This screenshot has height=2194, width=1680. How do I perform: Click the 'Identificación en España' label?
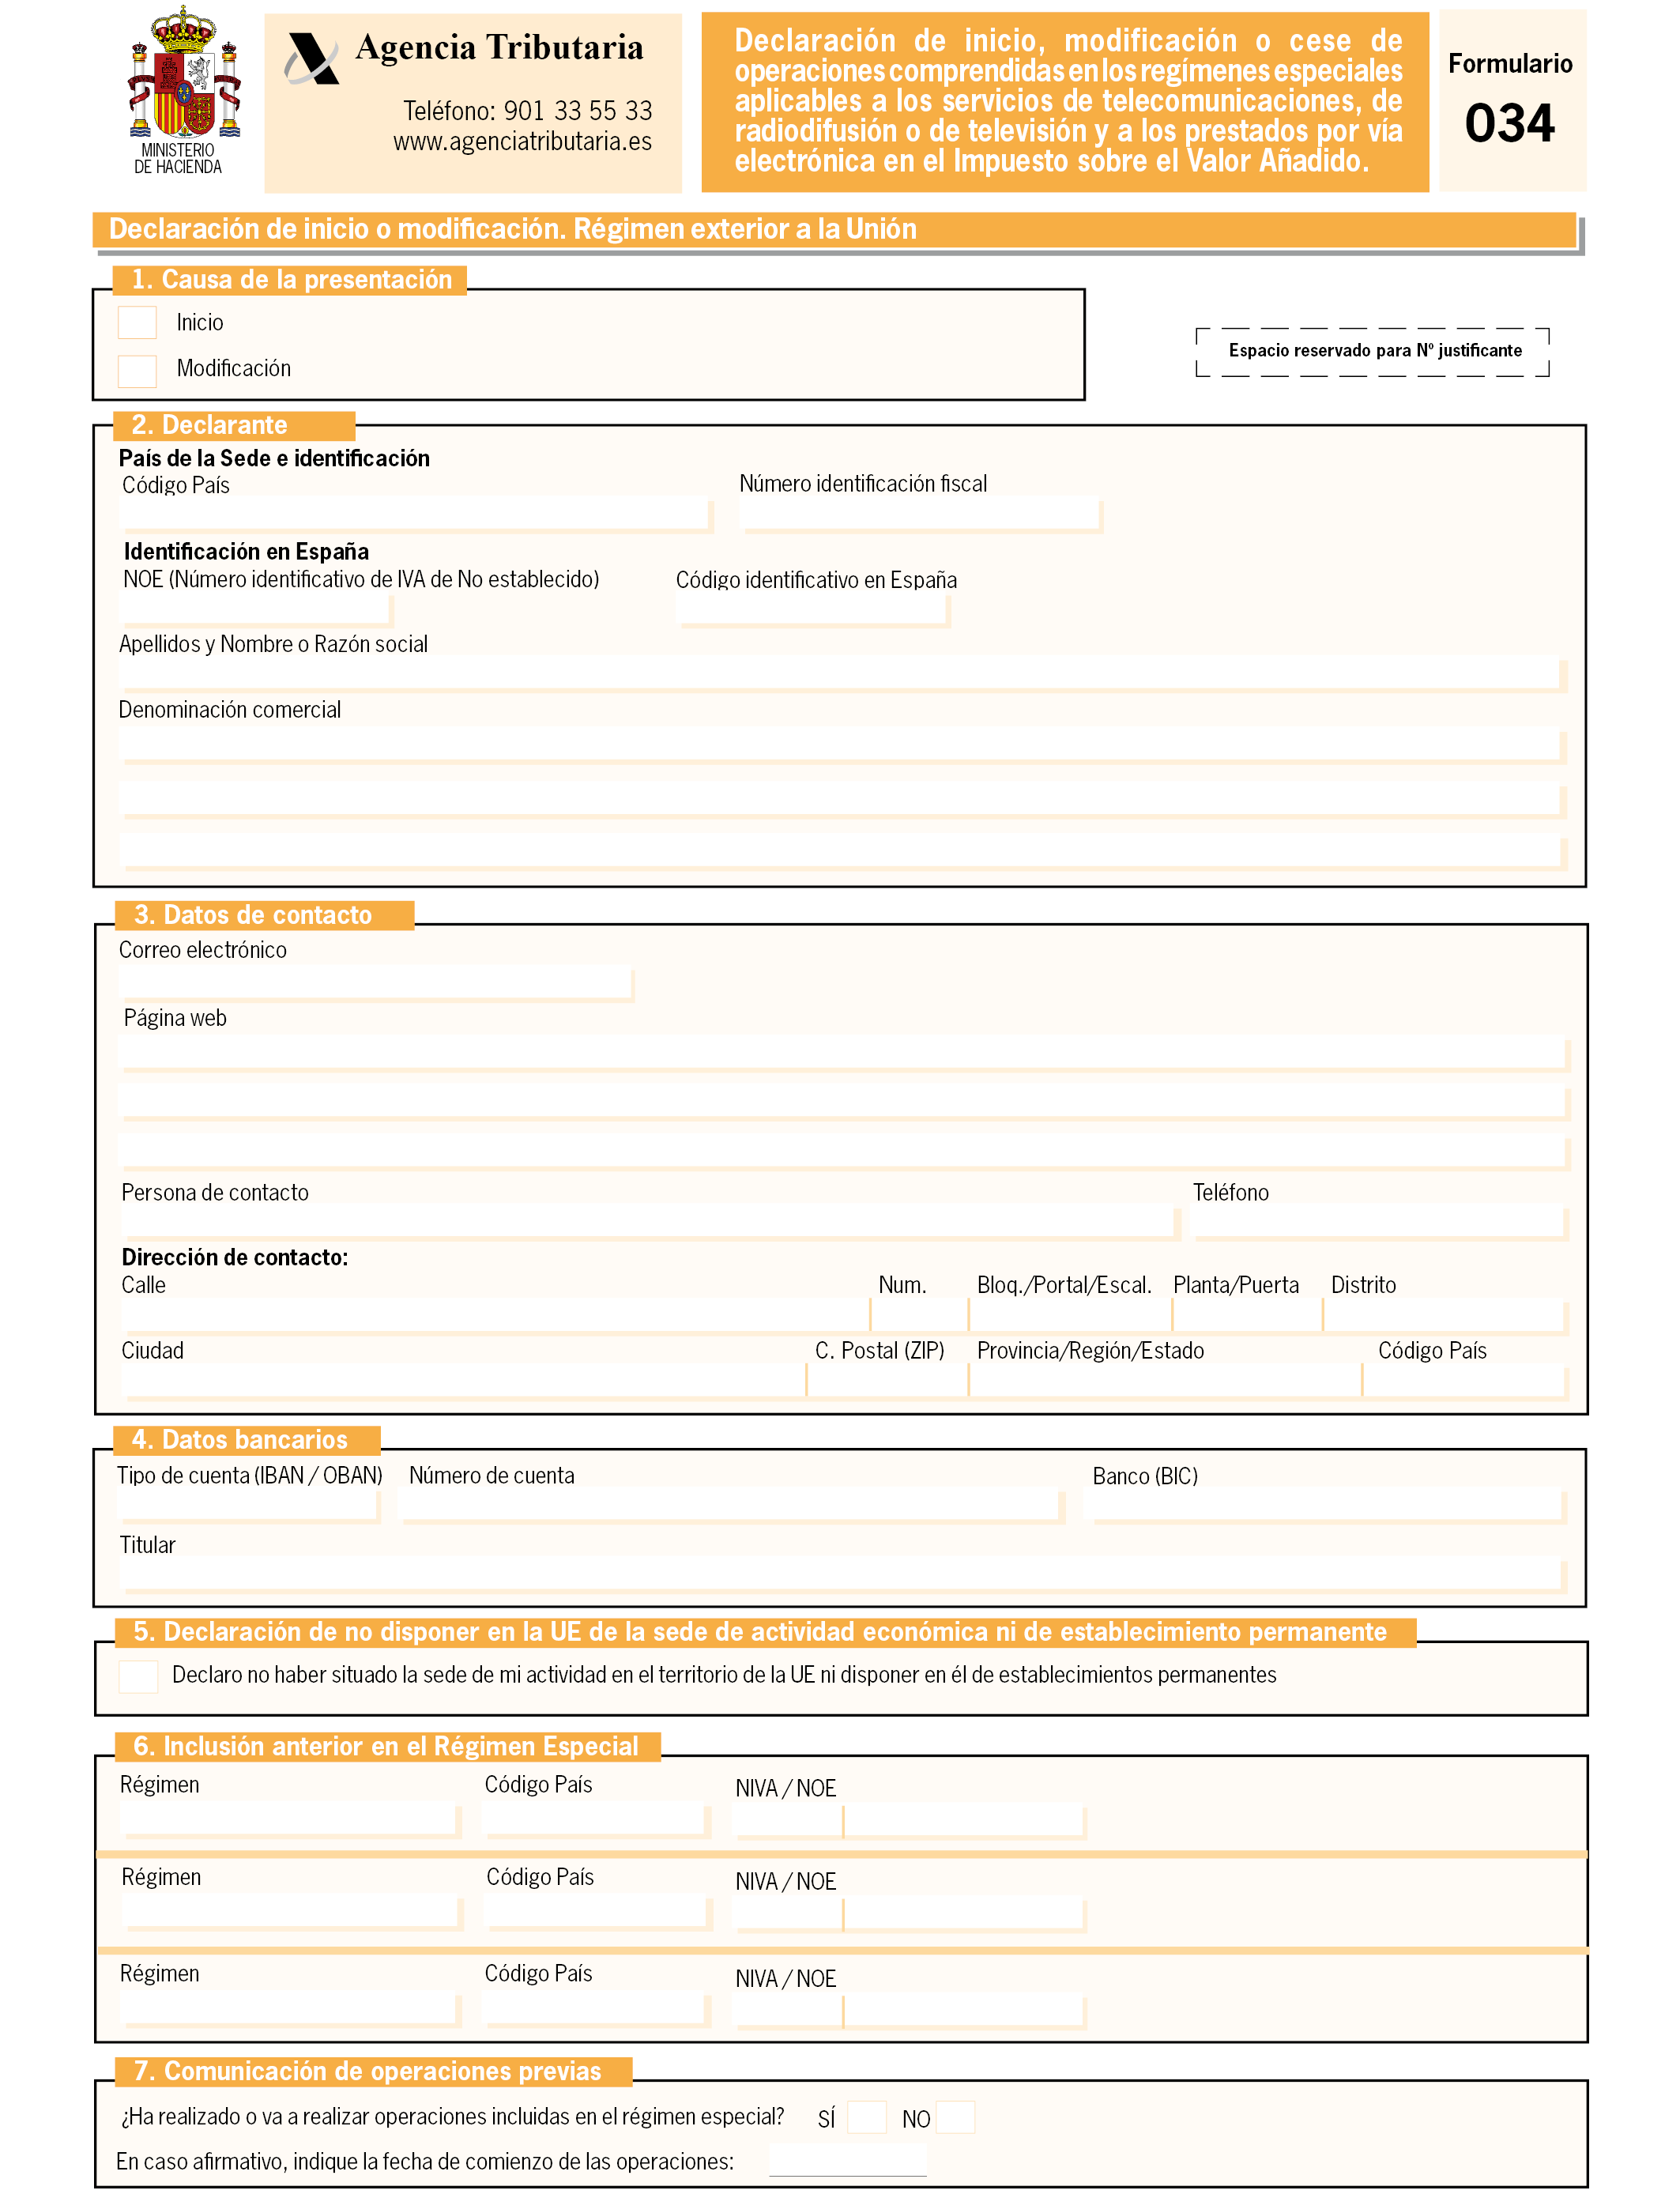tap(246, 551)
